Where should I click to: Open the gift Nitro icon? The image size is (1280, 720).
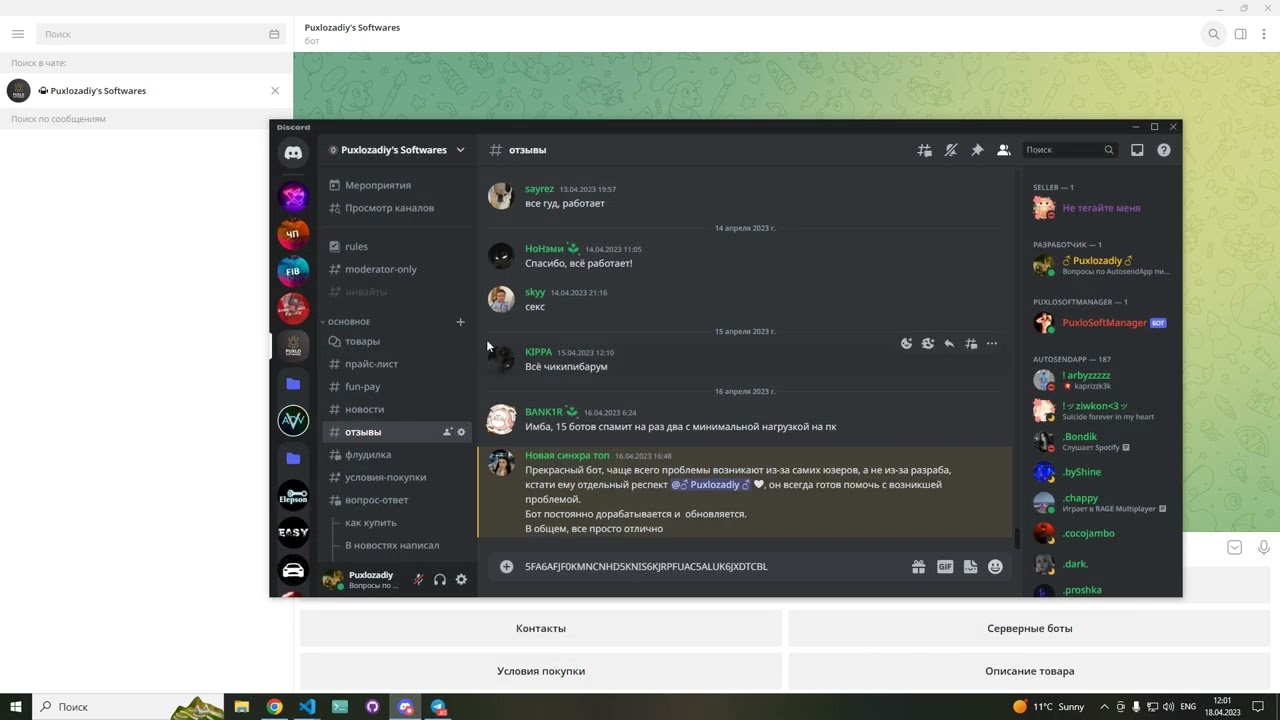[918, 567]
